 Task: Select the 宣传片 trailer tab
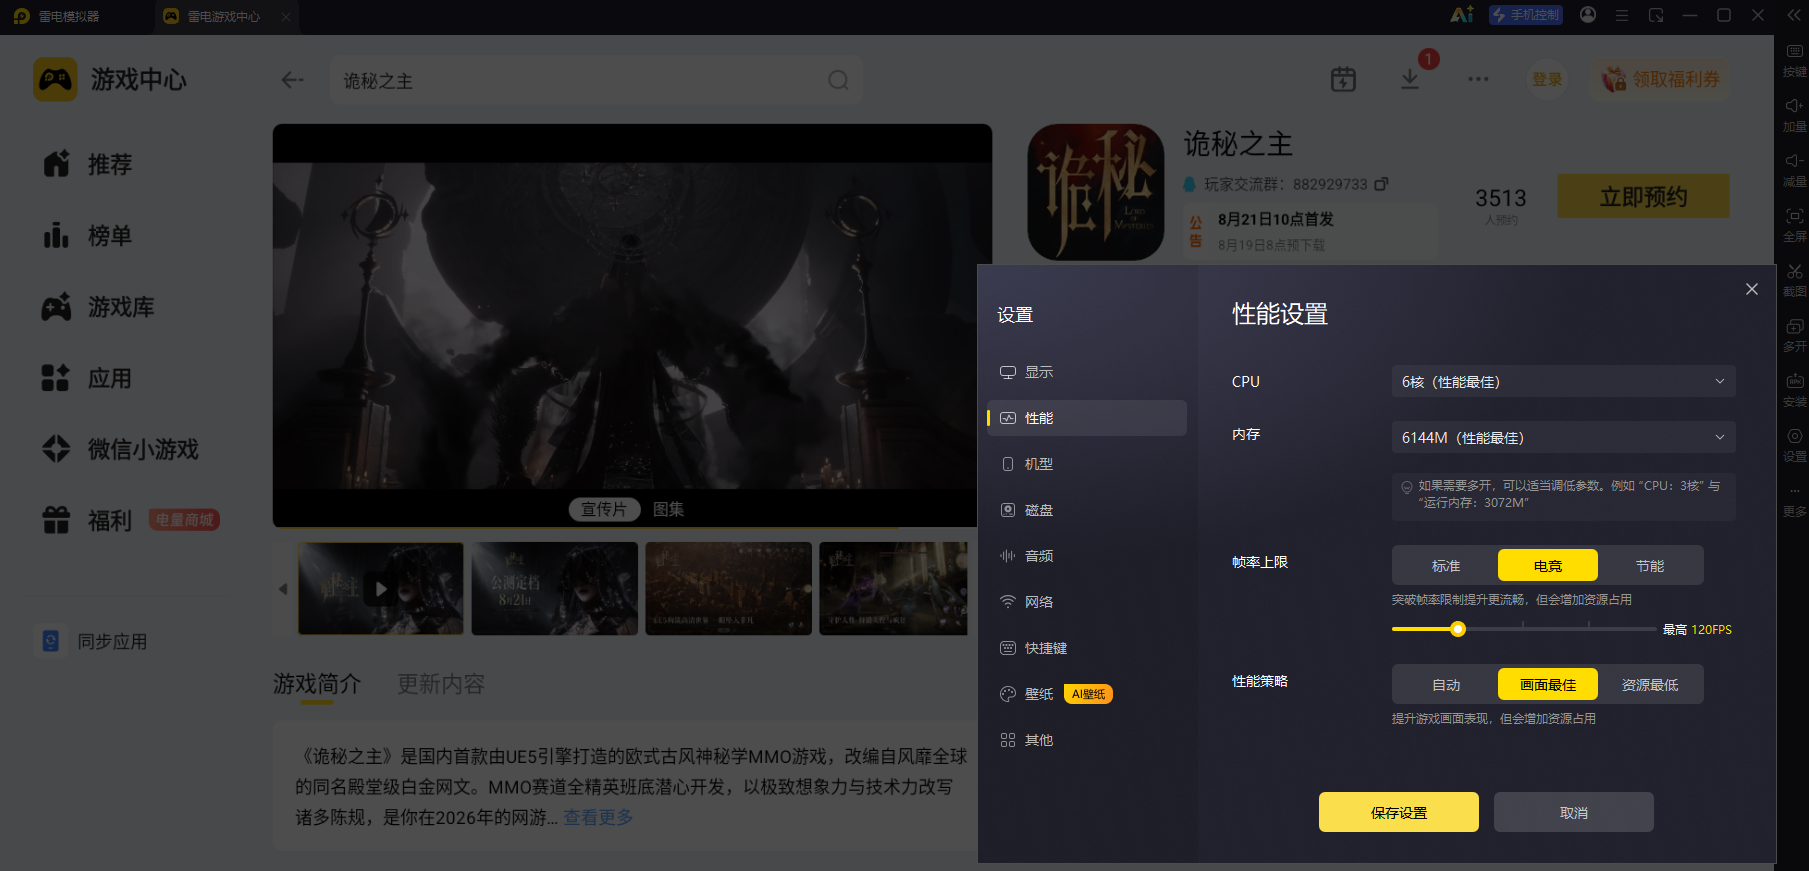(x=604, y=509)
